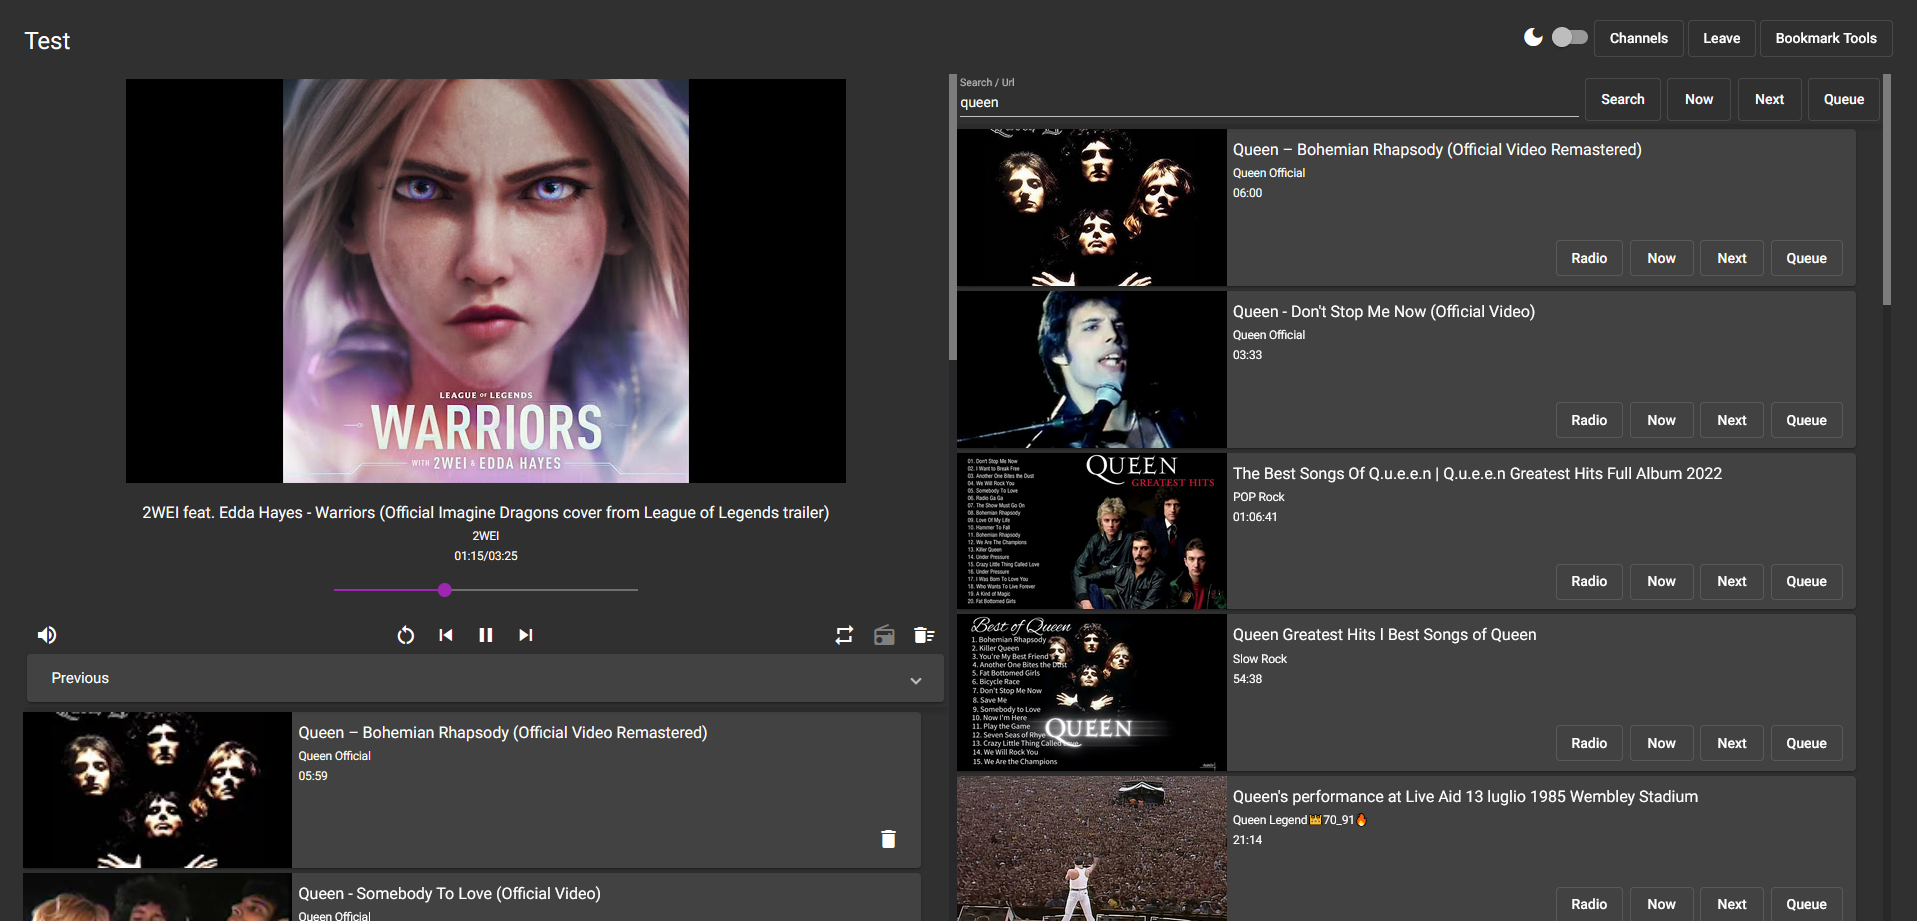Image resolution: width=1917 pixels, height=921 pixels.
Task: Set Q.u.e.e.n Greatest Hits 2022 as Next
Action: pyautogui.click(x=1732, y=581)
